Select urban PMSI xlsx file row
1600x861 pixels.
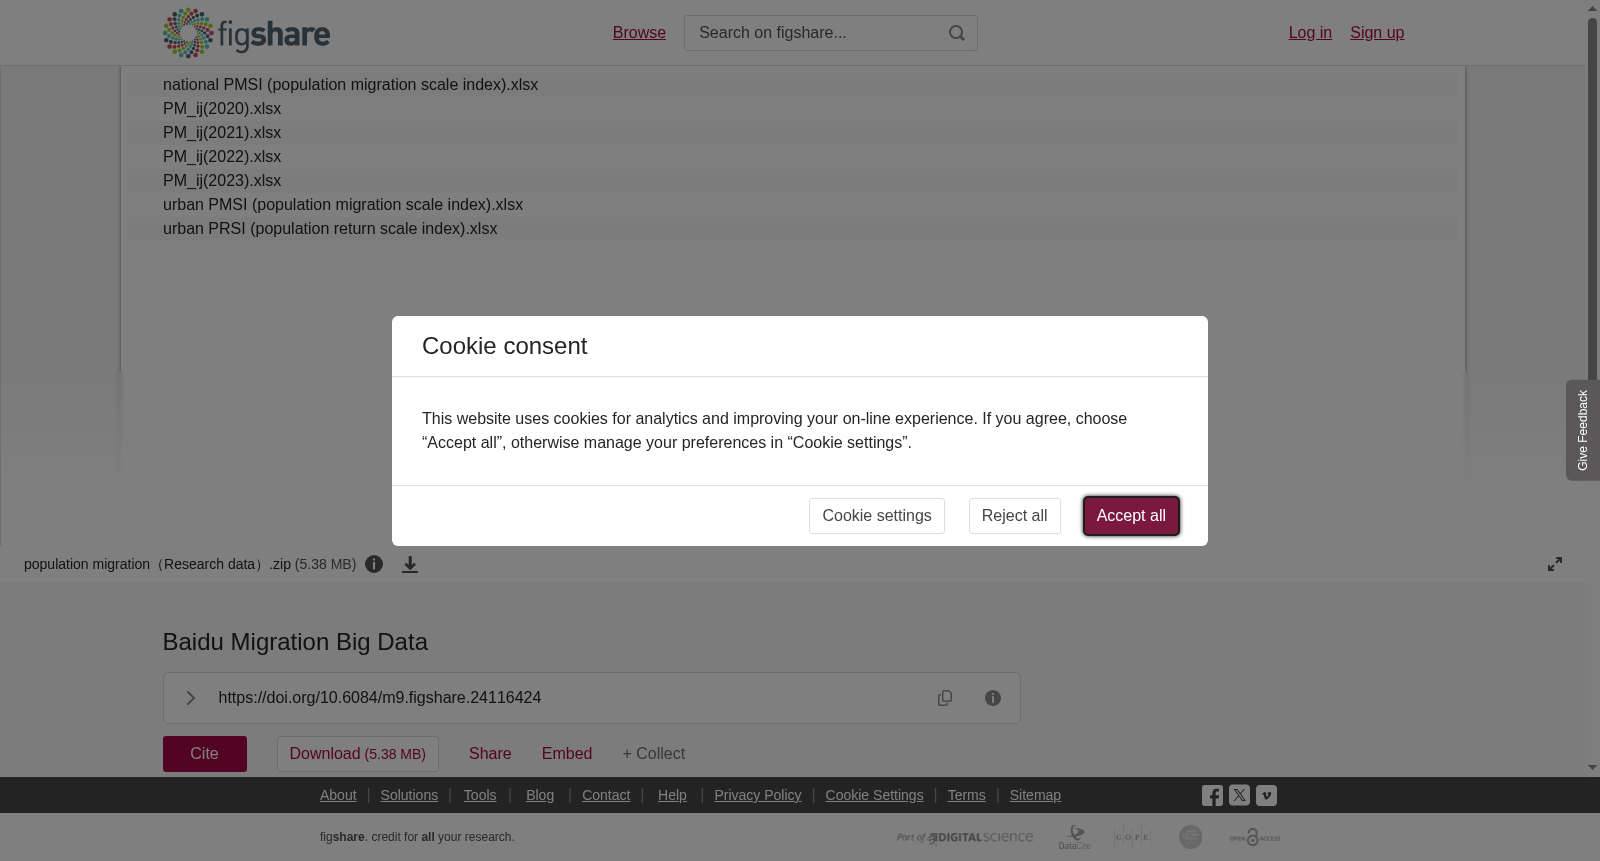[x=792, y=205]
